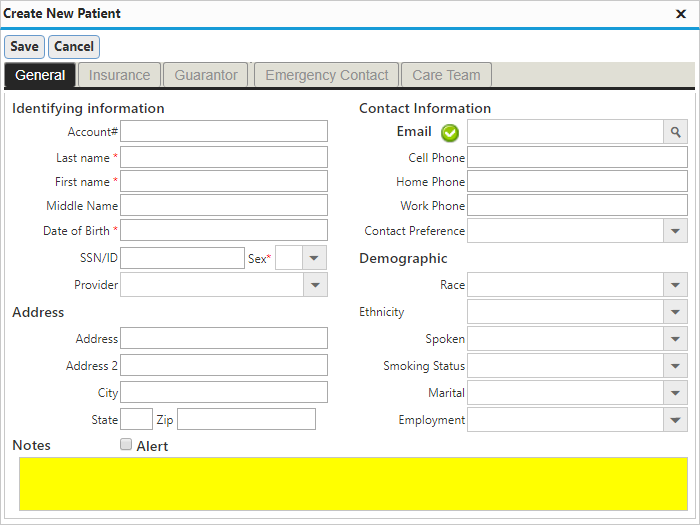
Task: Click the Address line field
Action: pos(224,338)
